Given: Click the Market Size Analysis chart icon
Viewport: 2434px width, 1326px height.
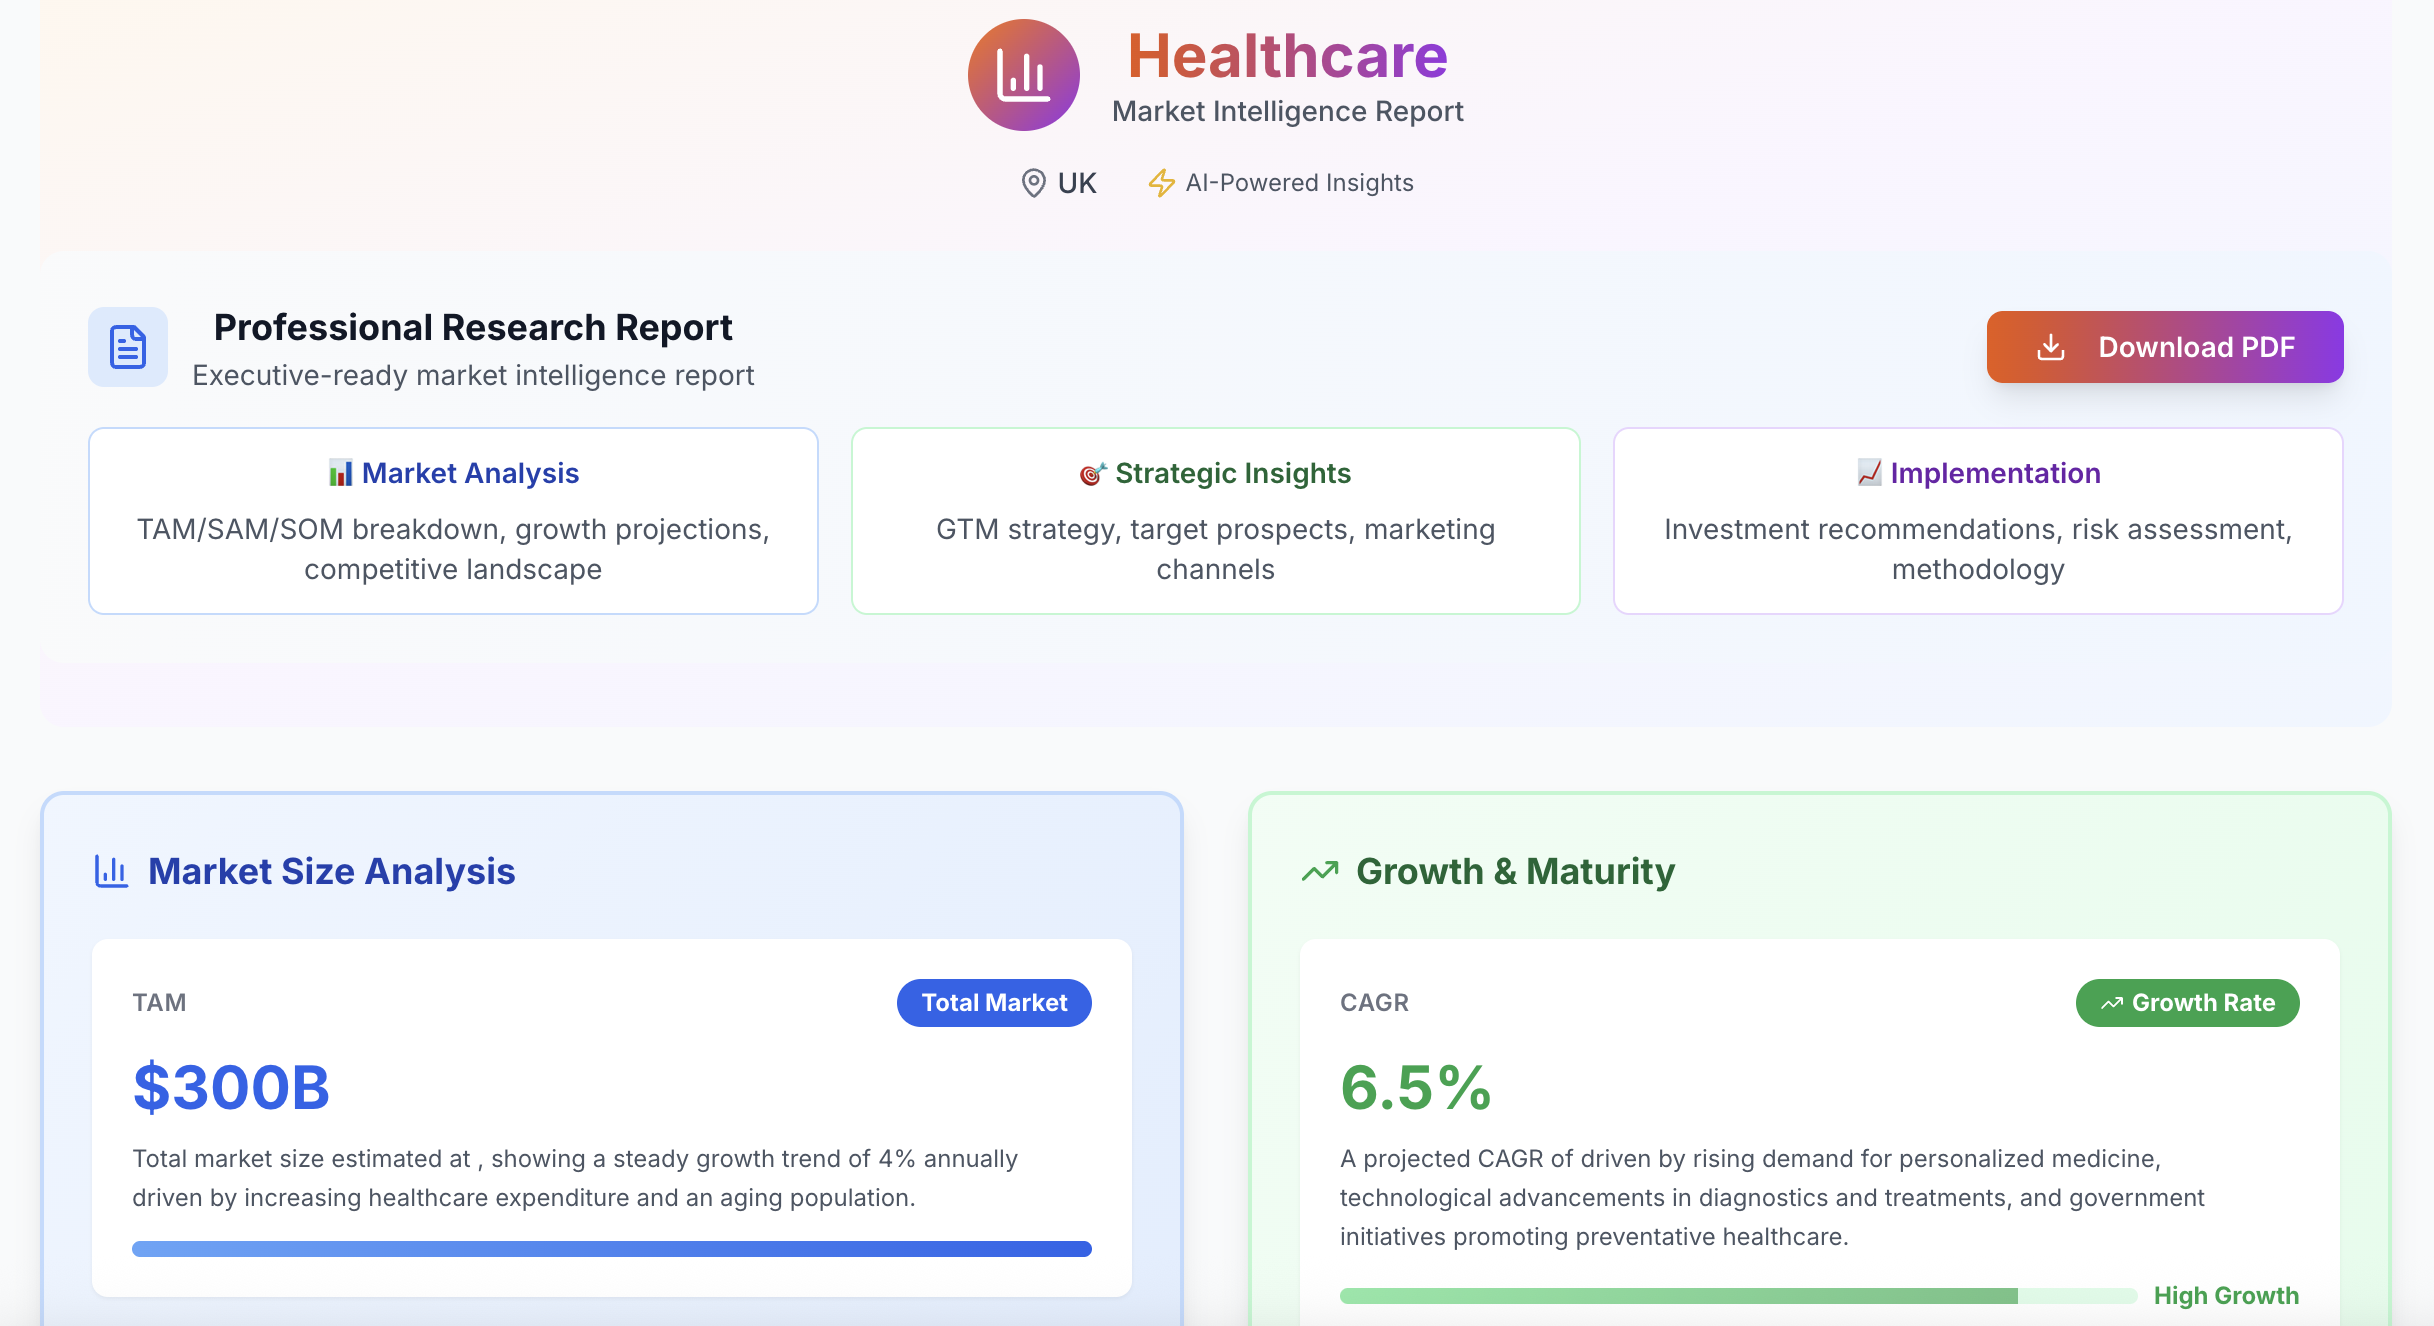Looking at the screenshot, I should (x=111, y=871).
